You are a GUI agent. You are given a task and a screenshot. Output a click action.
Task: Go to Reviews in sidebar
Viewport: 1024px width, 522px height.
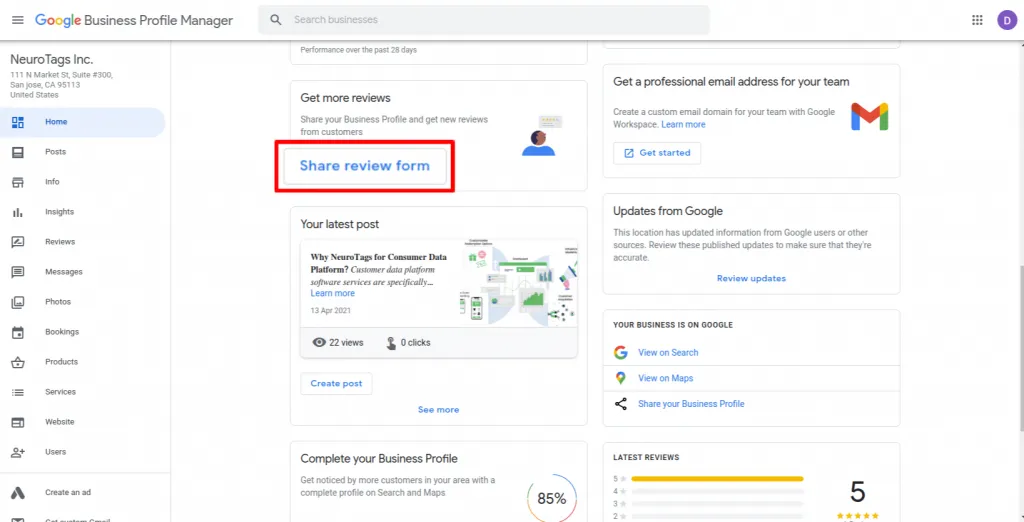(59, 242)
